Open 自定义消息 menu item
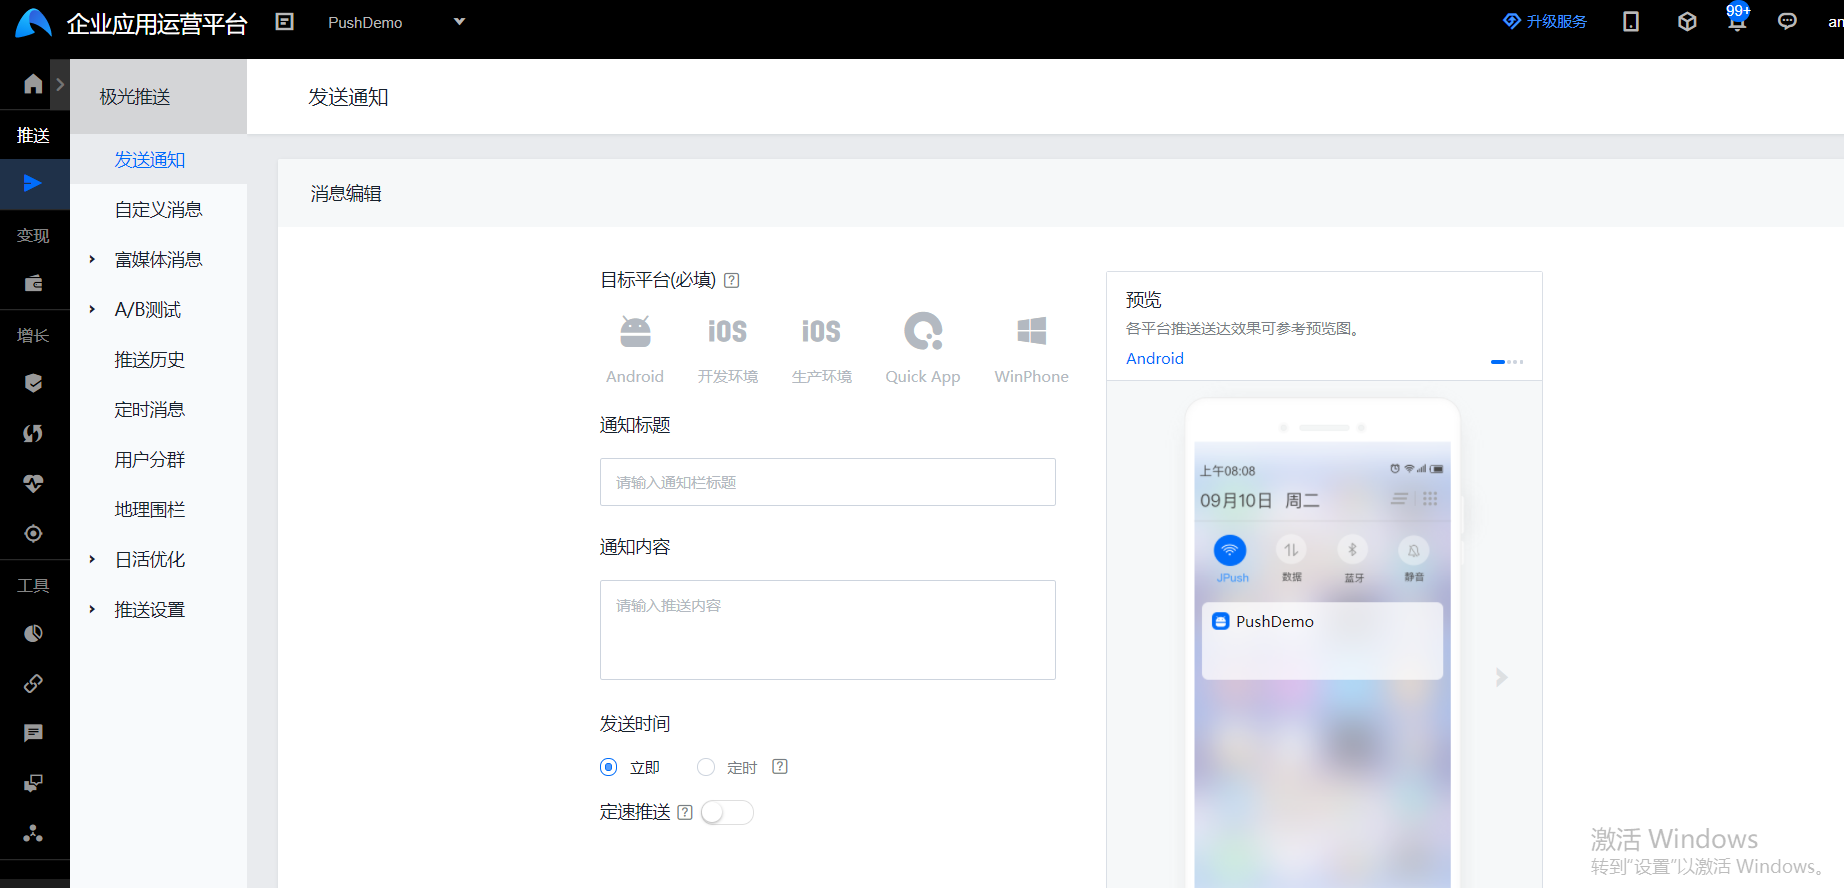The height and width of the screenshot is (888, 1844). (158, 210)
